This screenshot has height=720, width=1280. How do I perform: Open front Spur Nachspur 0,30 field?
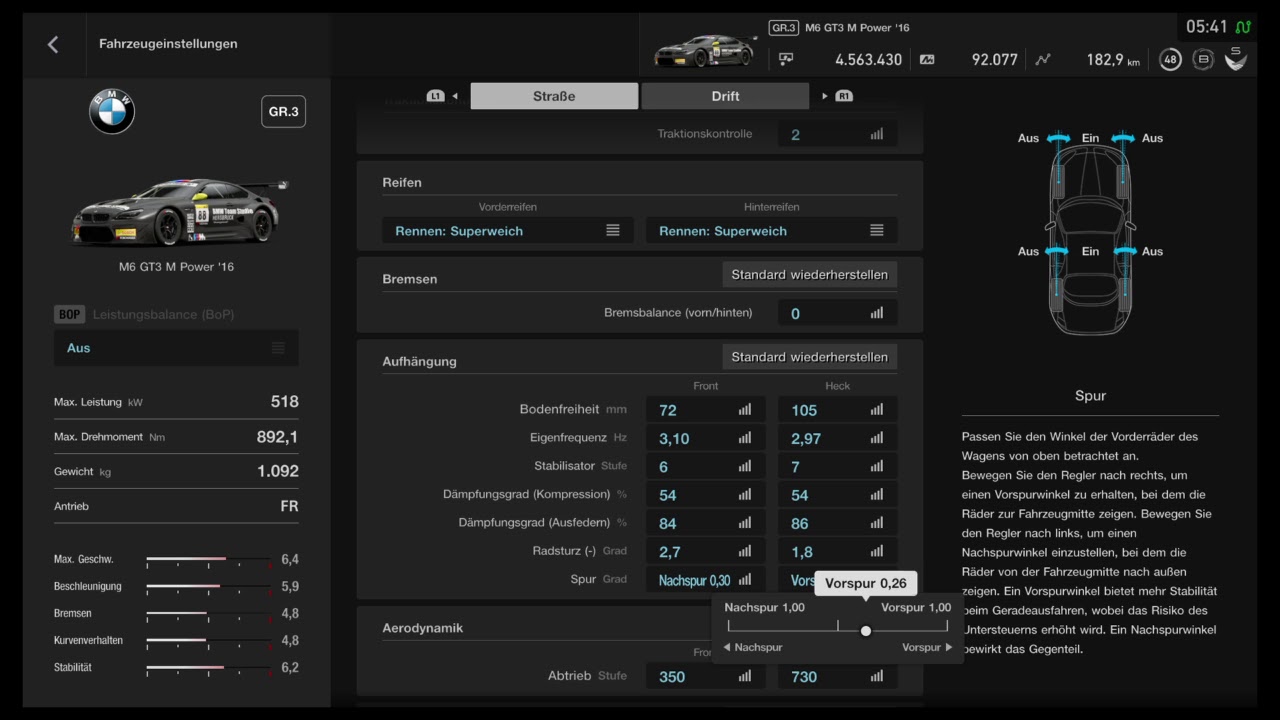click(x=705, y=580)
